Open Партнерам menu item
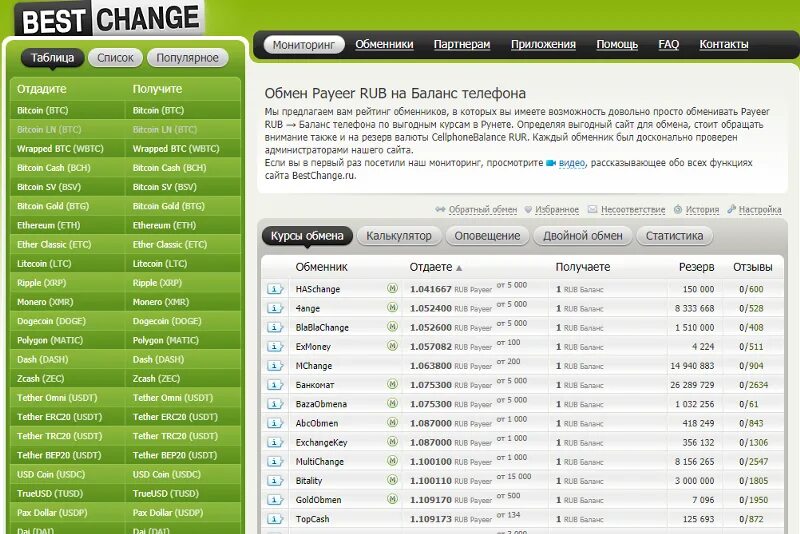 tap(462, 44)
